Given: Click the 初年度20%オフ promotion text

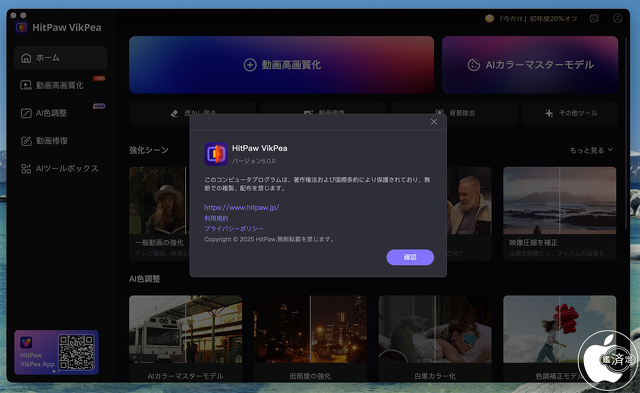Looking at the screenshot, I should (538, 18).
